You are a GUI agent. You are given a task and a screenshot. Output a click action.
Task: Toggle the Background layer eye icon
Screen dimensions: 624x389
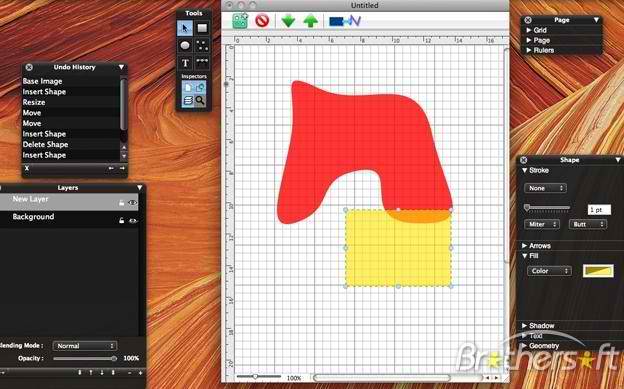pyautogui.click(x=133, y=221)
